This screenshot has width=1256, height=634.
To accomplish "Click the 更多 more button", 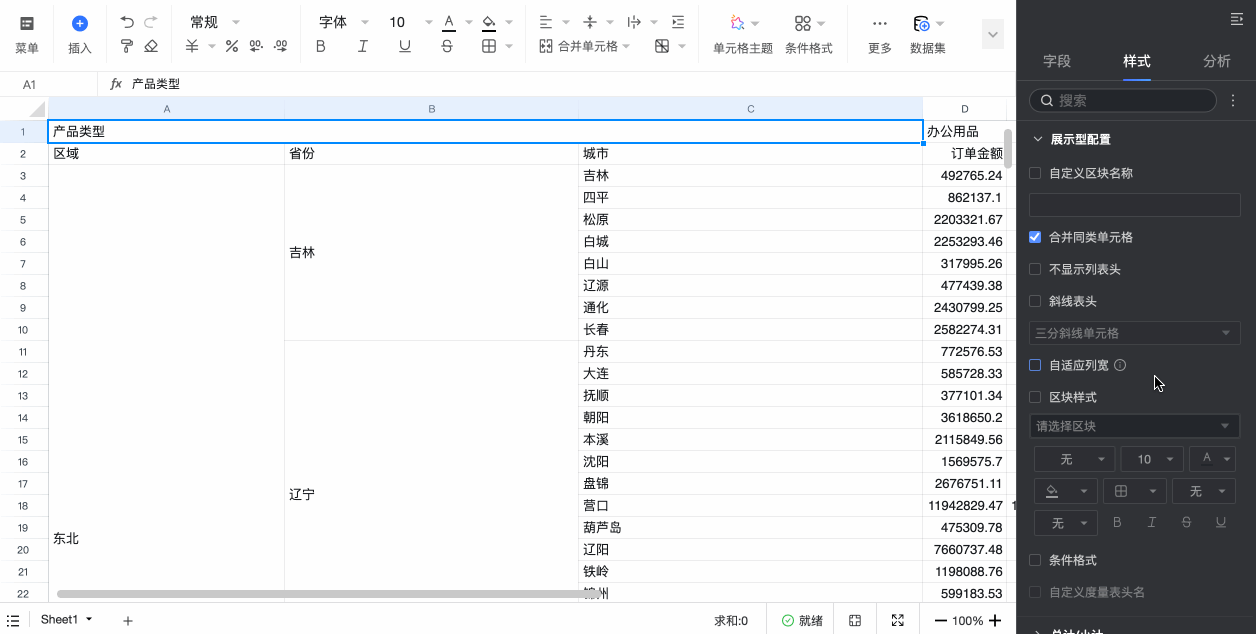I will (879, 33).
